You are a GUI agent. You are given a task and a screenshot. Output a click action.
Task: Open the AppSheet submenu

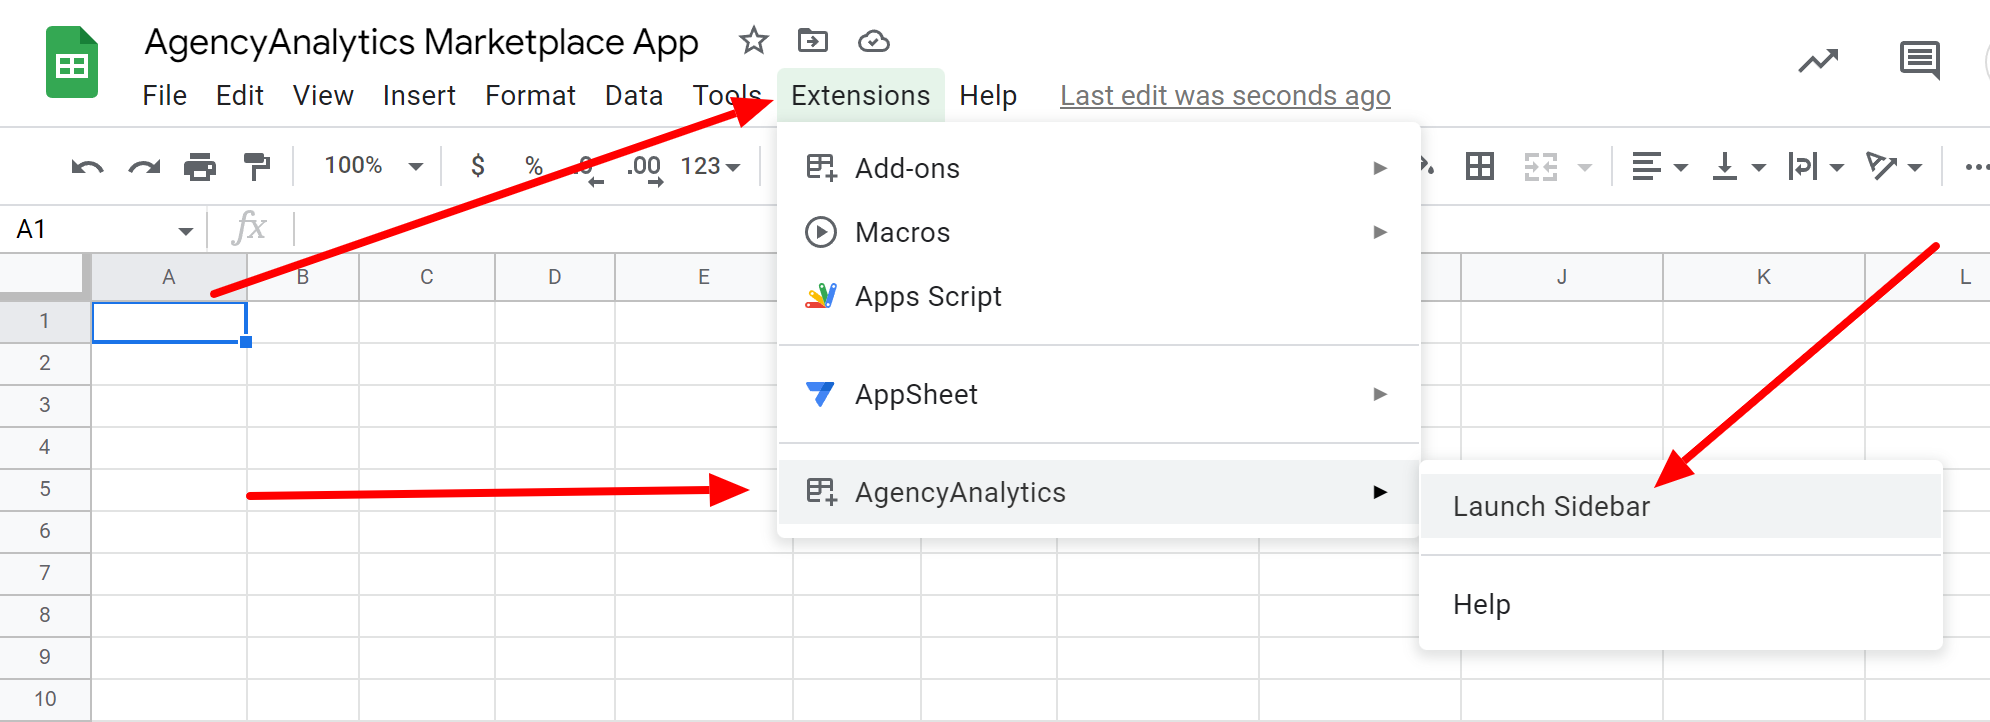[1097, 395]
